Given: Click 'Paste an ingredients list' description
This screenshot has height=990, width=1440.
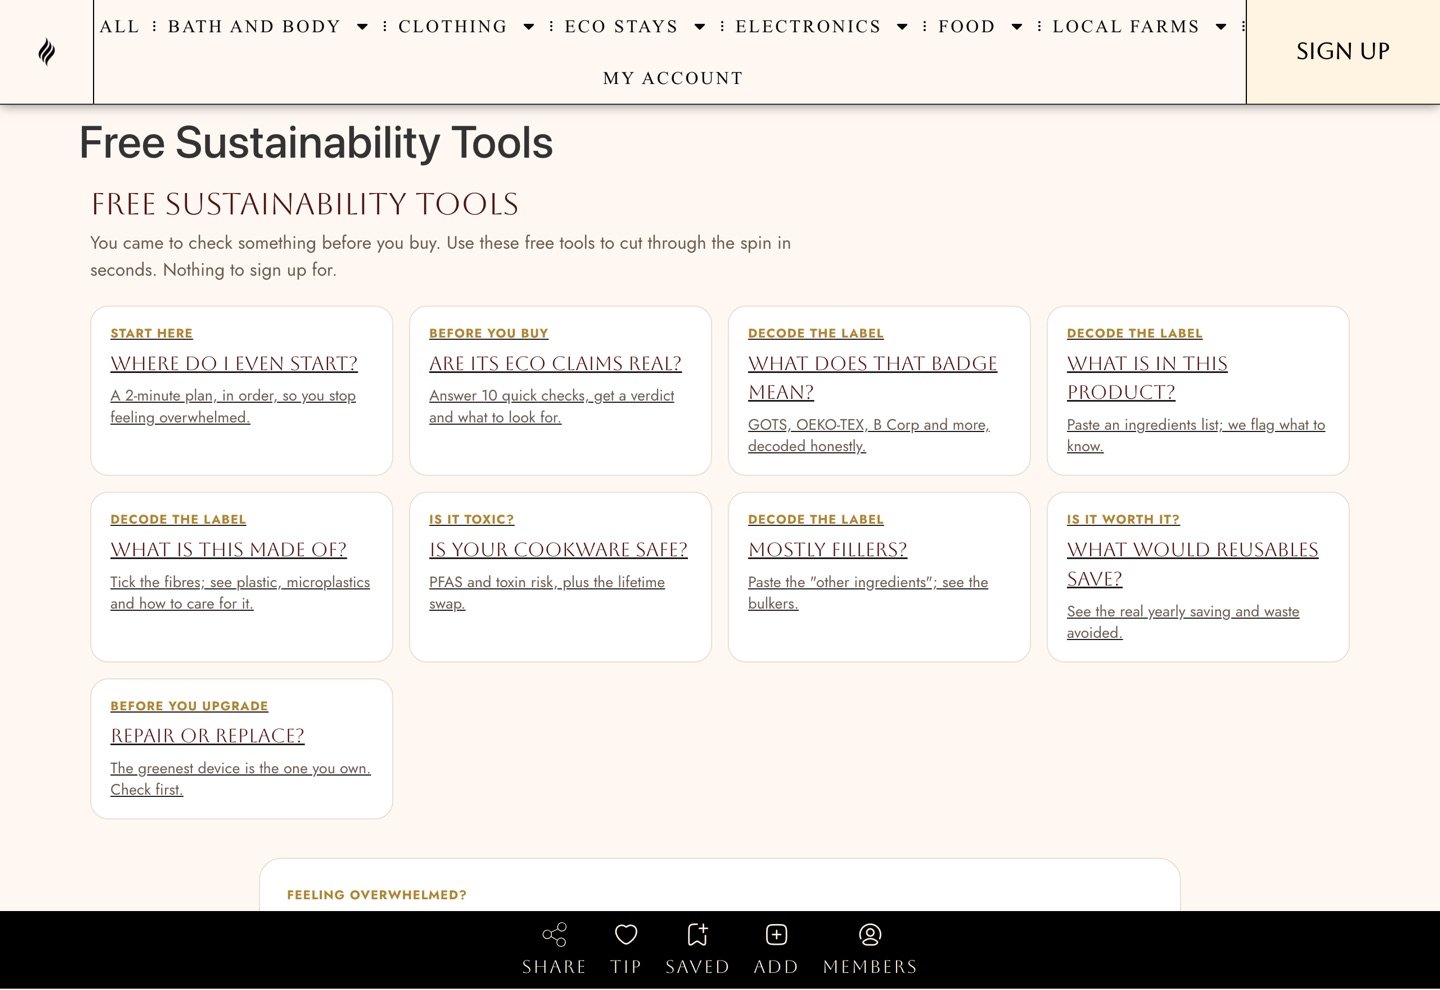Looking at the screenshot, I should tap(1196, 435).
